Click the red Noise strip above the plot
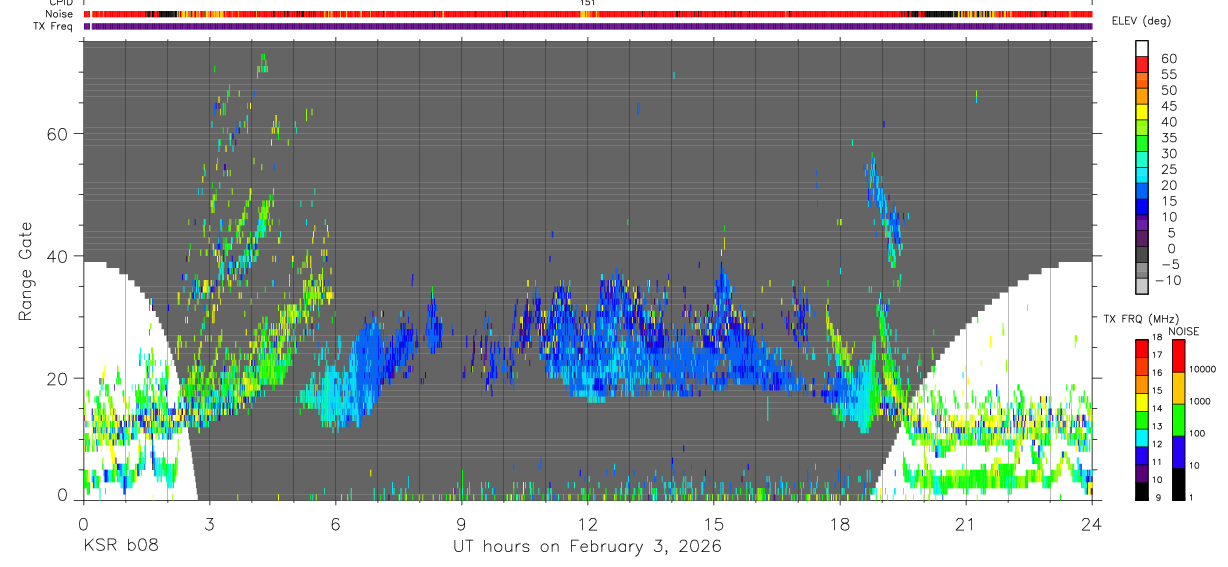The height and width of the screenshot is (567, 1228). tap(588, 14)
